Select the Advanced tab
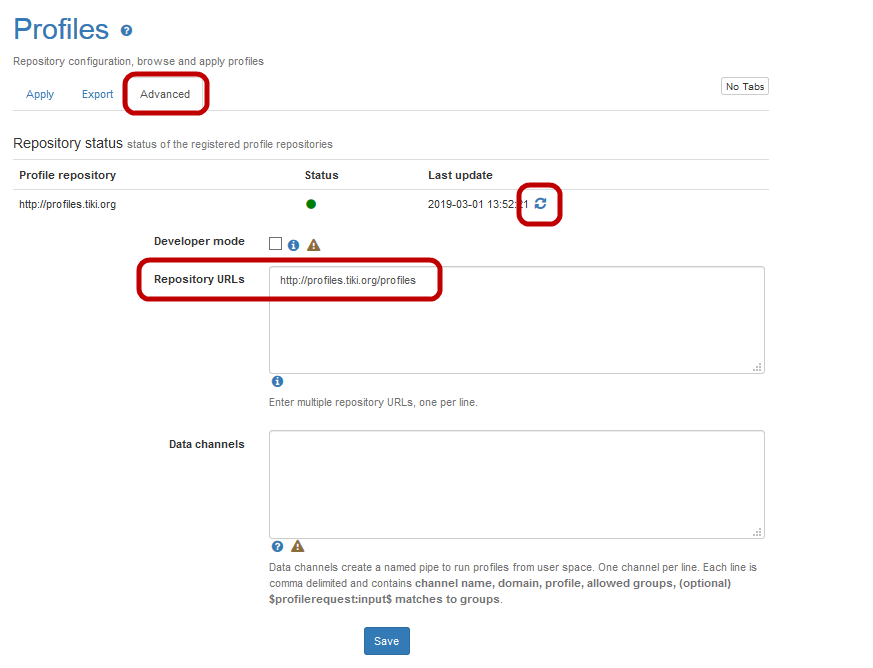873x668 pixels. point(165,94)
